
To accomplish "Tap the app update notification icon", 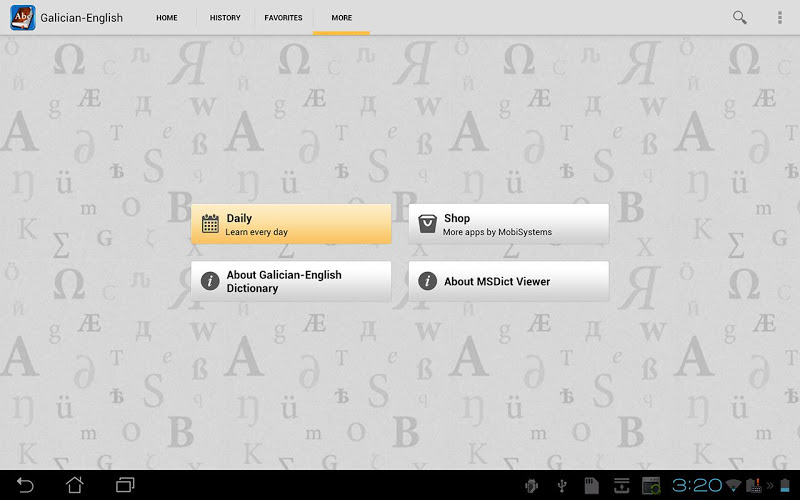I will pos(651,486).
